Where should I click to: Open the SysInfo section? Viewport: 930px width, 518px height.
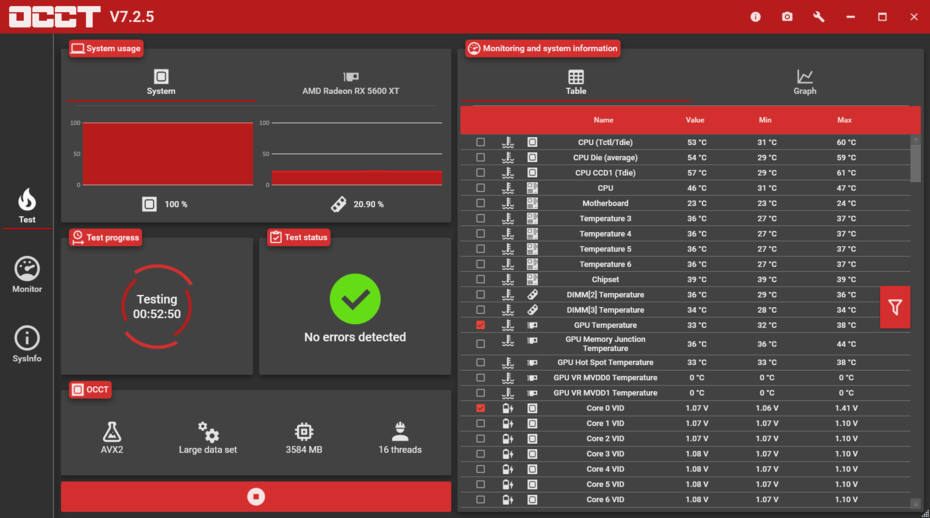[27, 344]
